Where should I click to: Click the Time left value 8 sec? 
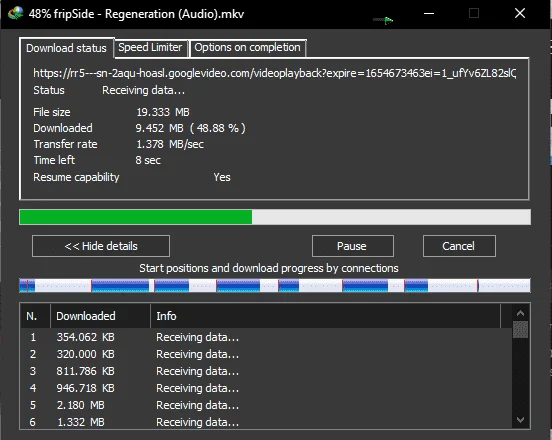(x=148, y=161)
